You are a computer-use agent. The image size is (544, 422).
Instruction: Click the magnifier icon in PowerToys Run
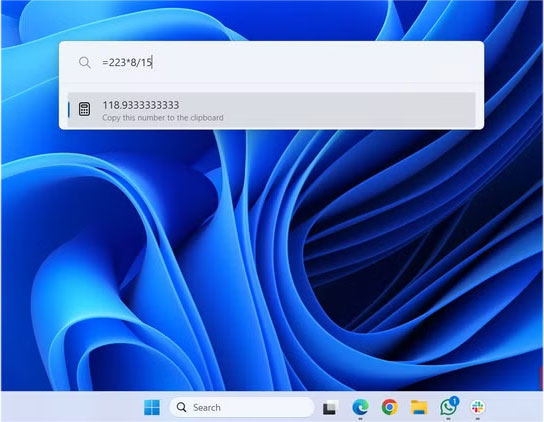coord(85,62)
